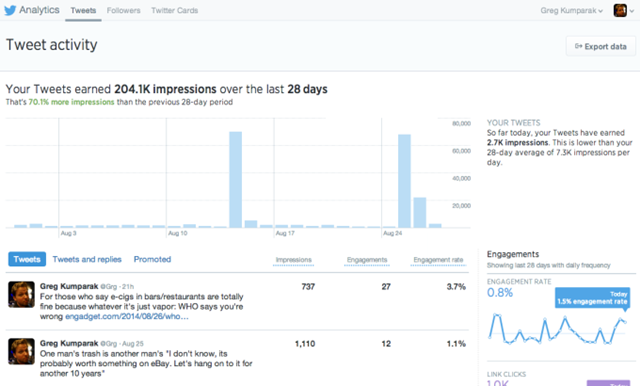This screenshot has height=386, width=640.
Task: Click the Export data button
Action: point(600,46)
